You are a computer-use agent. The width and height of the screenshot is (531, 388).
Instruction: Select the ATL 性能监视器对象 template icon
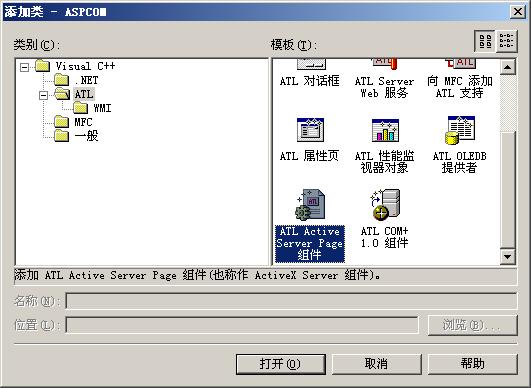click(385, 130)
